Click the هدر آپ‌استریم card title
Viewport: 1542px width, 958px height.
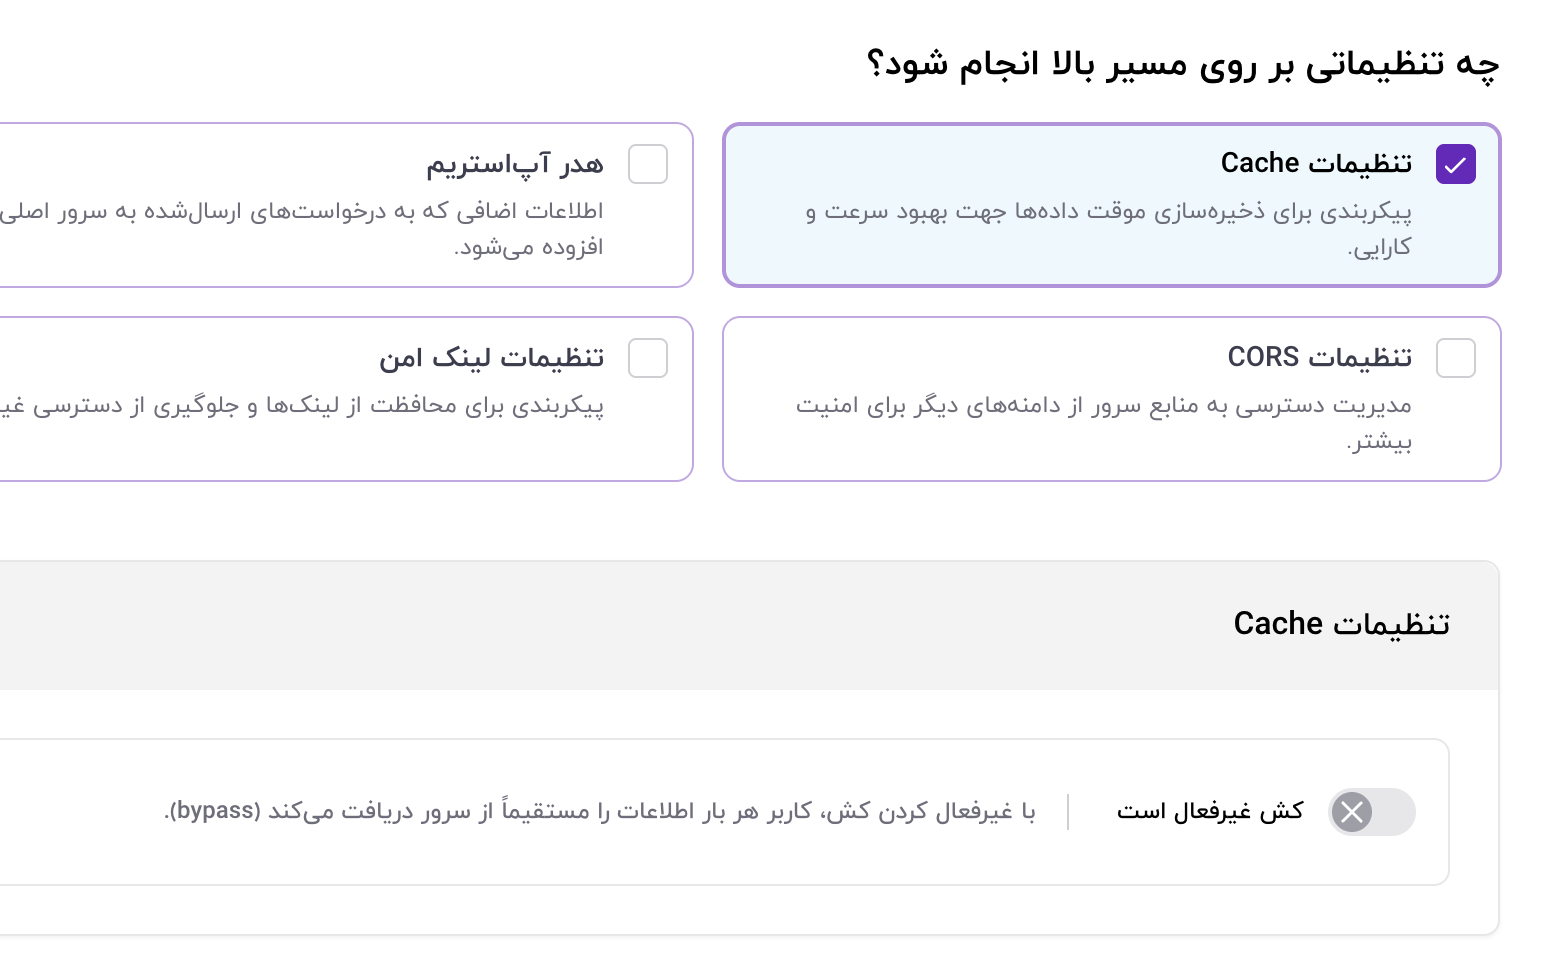515,163
